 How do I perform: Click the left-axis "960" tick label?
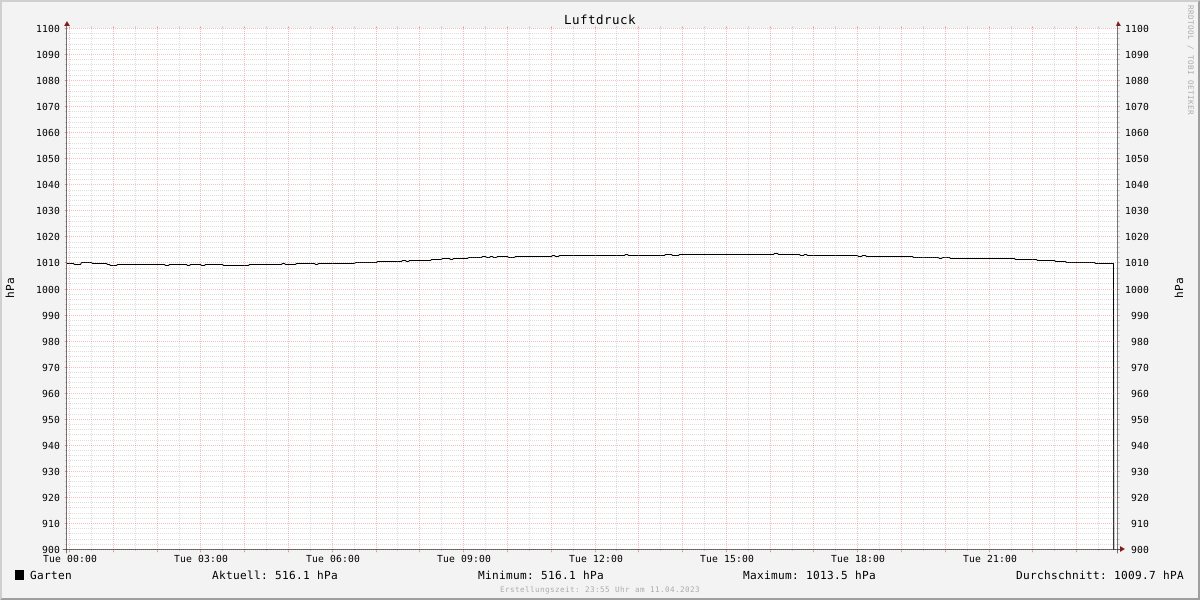(51, 394)
